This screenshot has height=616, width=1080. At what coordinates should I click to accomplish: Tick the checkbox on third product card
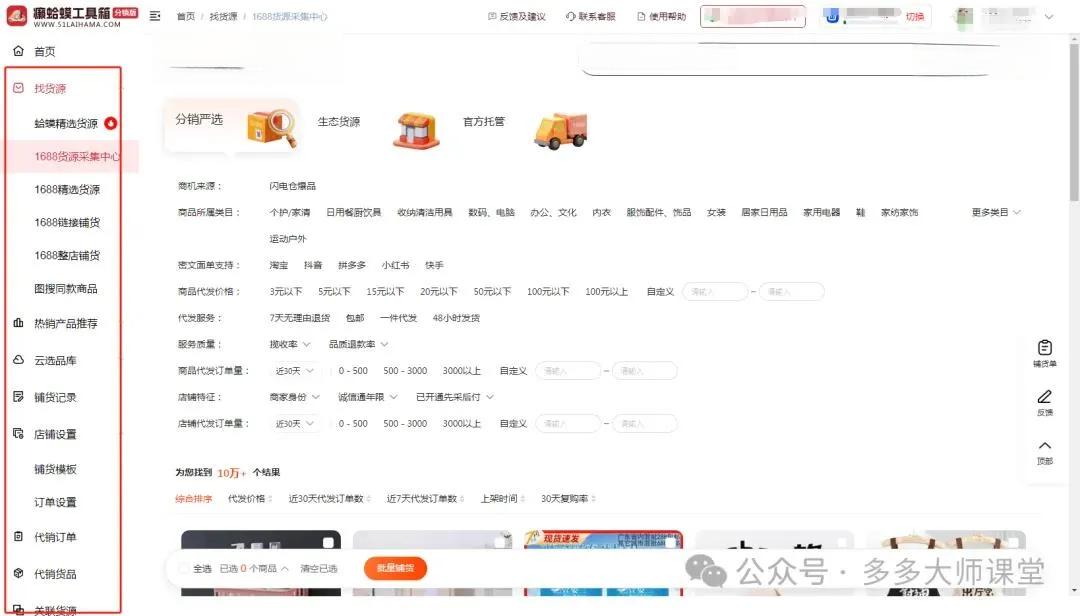(670, 543)
